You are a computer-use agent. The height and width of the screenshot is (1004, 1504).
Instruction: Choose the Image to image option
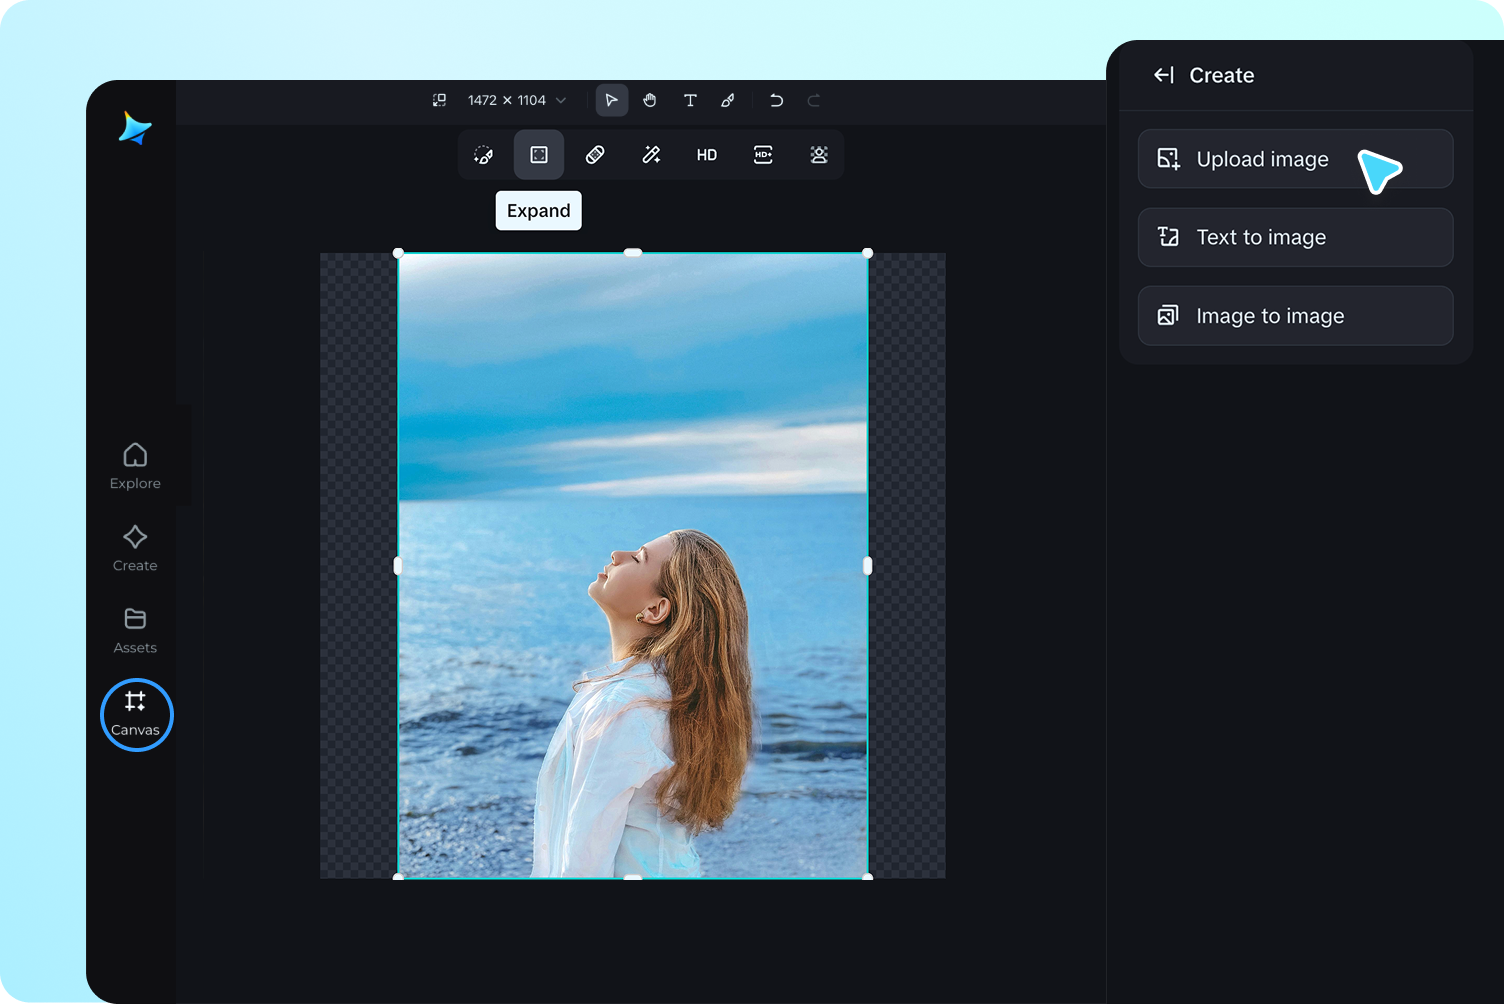coord(1295,316)
